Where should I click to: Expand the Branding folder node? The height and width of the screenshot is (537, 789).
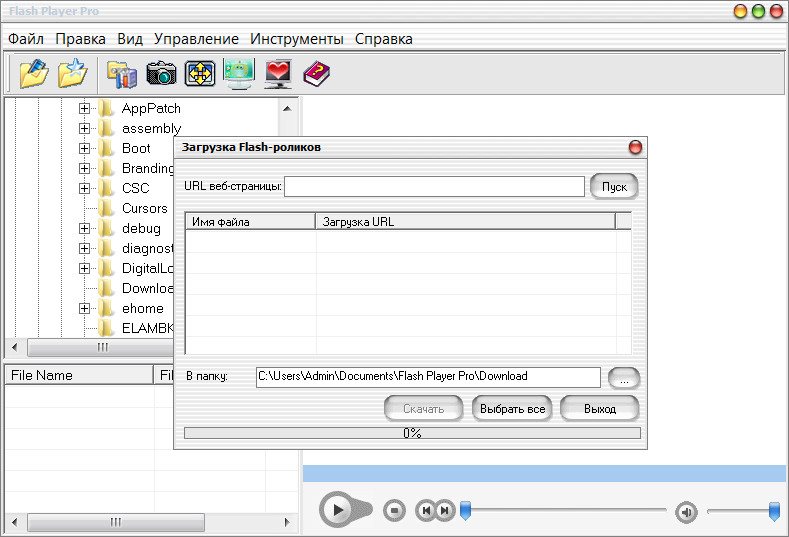pos(84,168)
